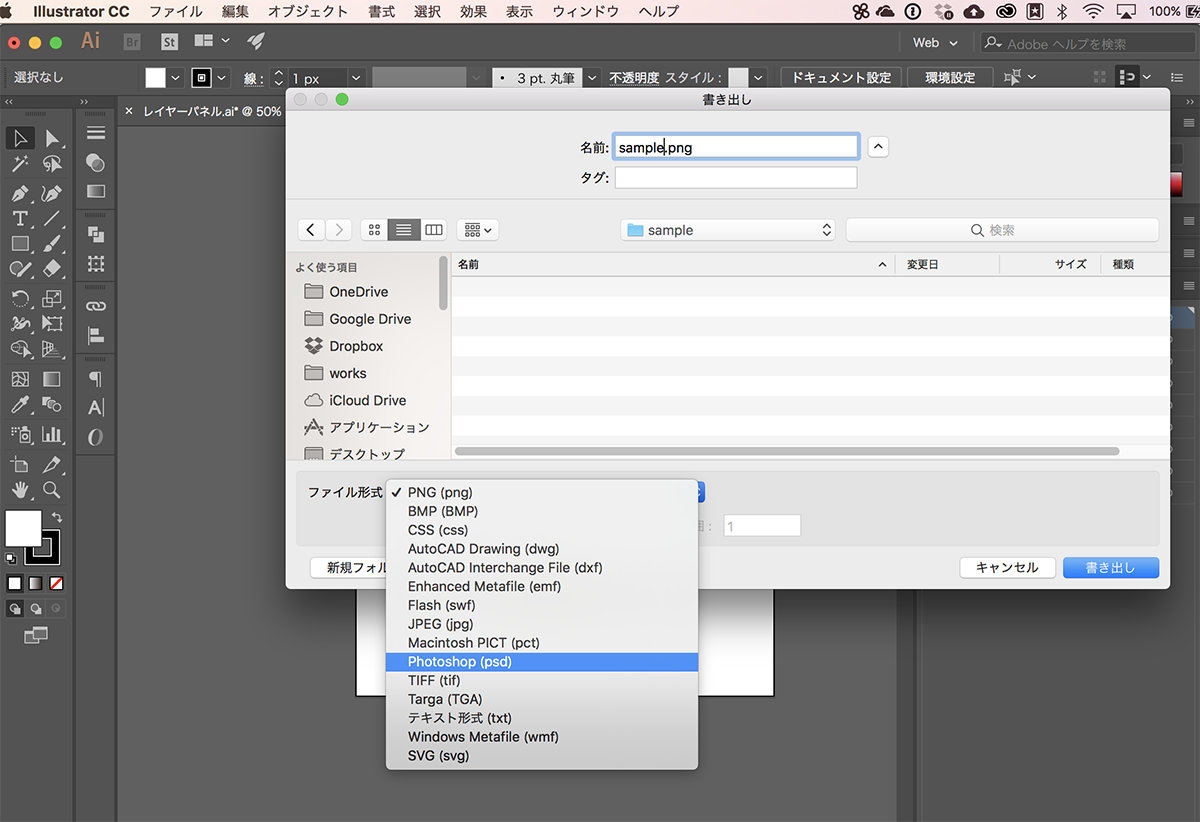Image resolution: width=1200 pixels, height=822 pixels.
Task: Choose Photoshop (psd) from format list
Action: [x=542, y=662]
